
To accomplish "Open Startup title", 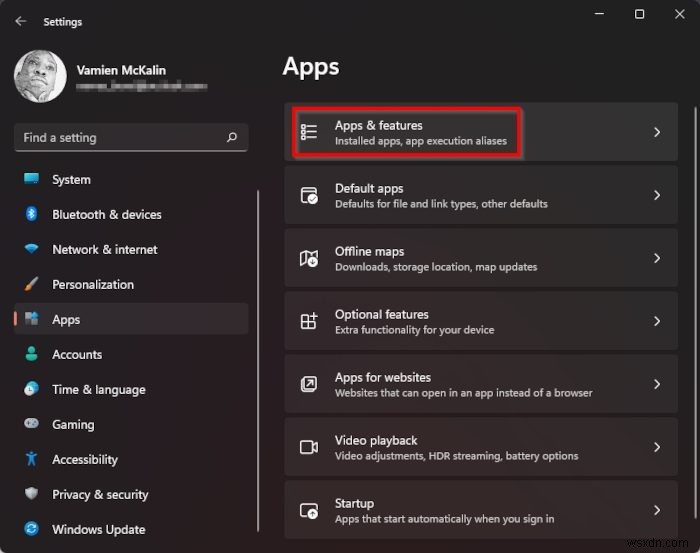I will point(354,503).
